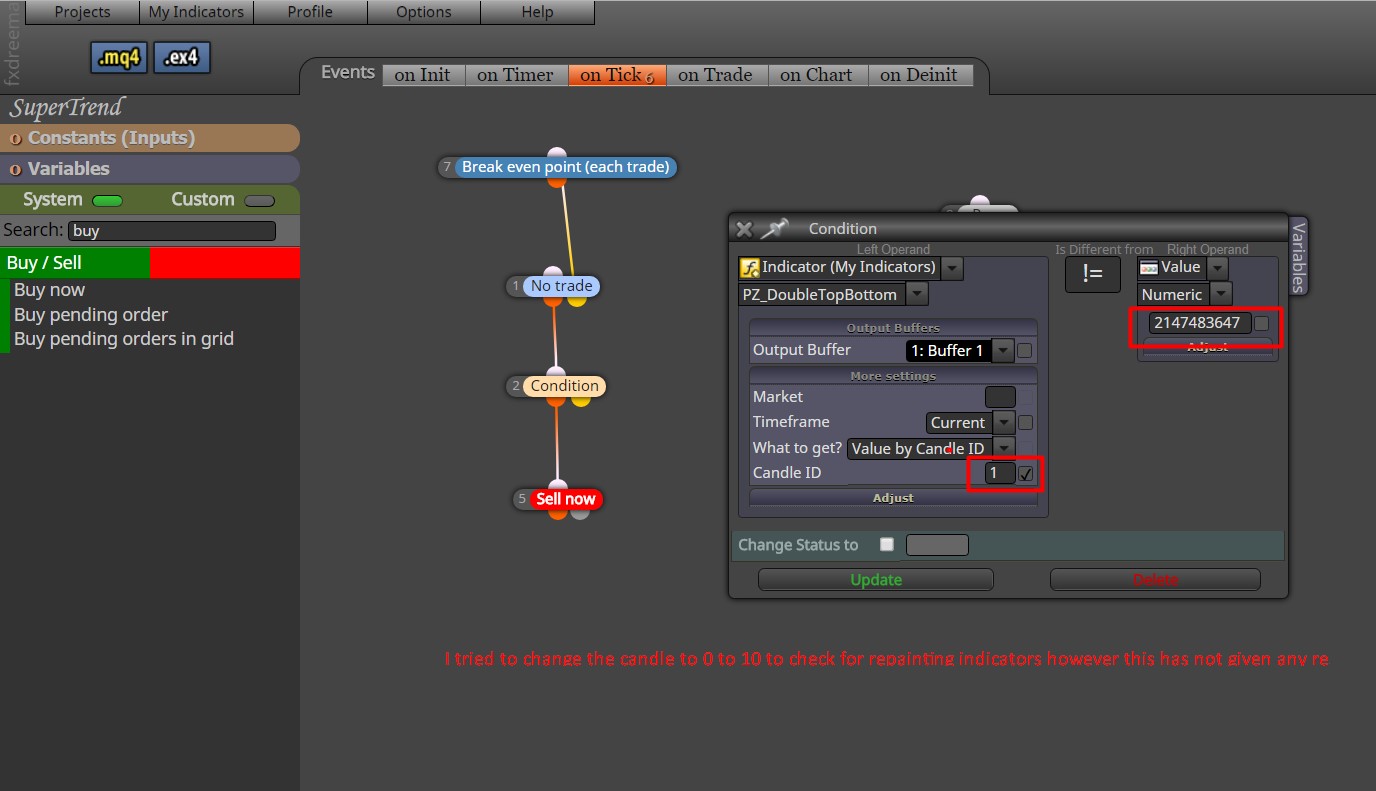Tick the checkbox next to 2147483647 value
The height and width of the screenshot is (791, 1376).
1262,323
